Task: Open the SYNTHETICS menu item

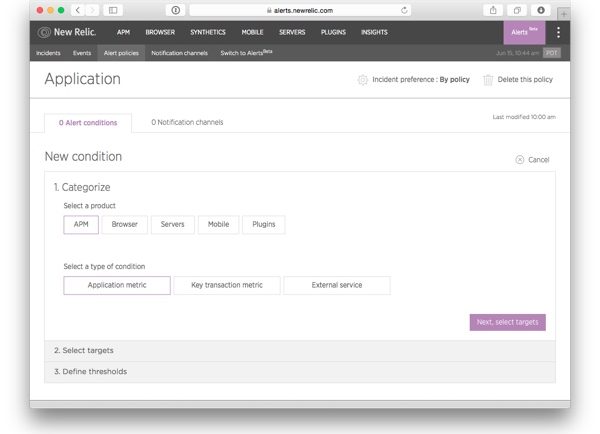Action: click(x=208, y=32)
